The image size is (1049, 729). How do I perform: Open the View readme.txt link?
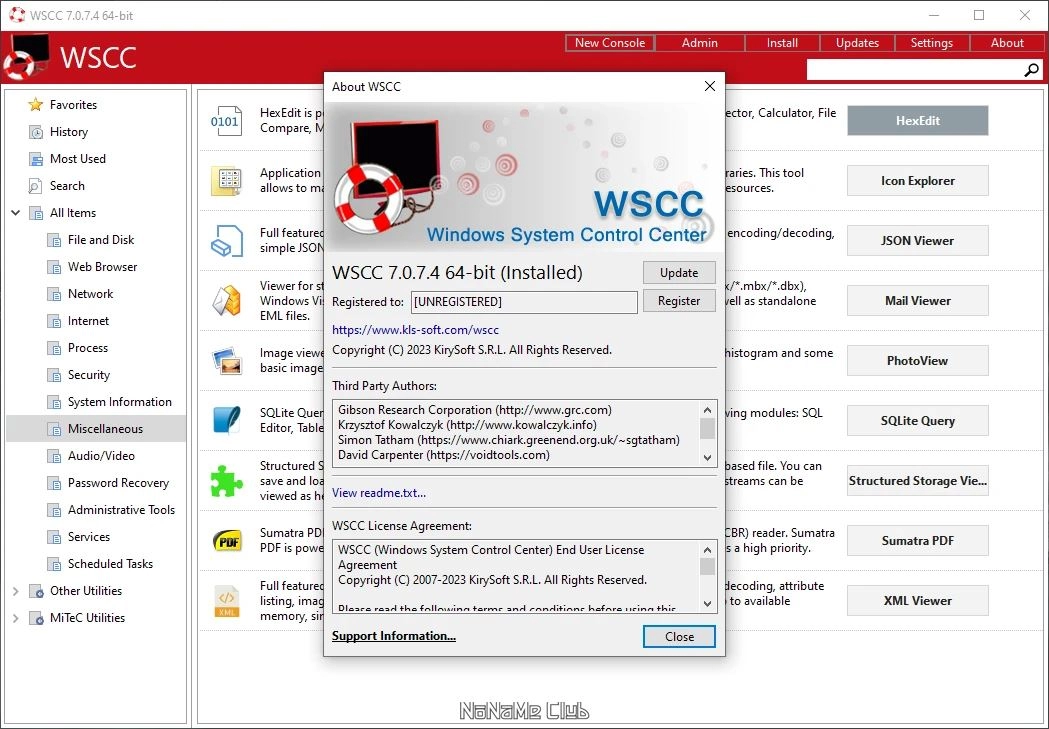coord(379,493)
